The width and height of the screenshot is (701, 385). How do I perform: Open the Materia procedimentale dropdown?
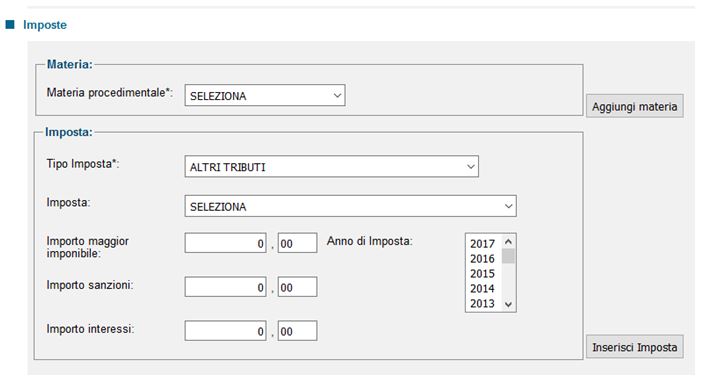click(265, 95)
